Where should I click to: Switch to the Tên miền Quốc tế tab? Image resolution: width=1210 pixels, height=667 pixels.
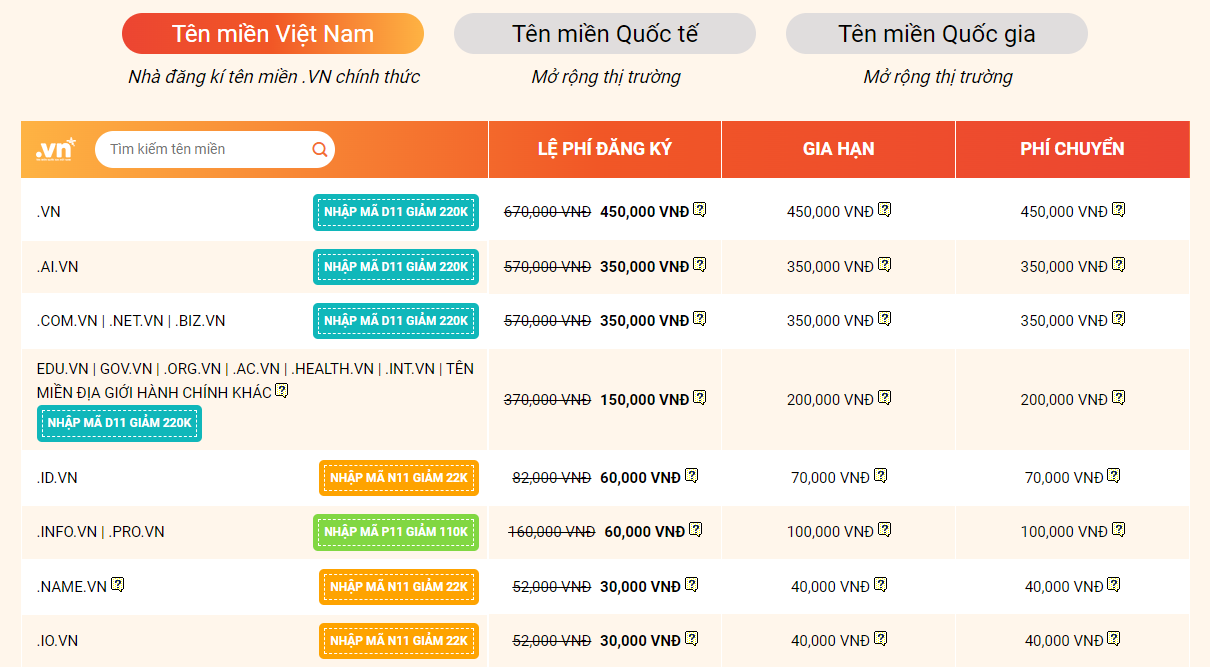[604, 33]
